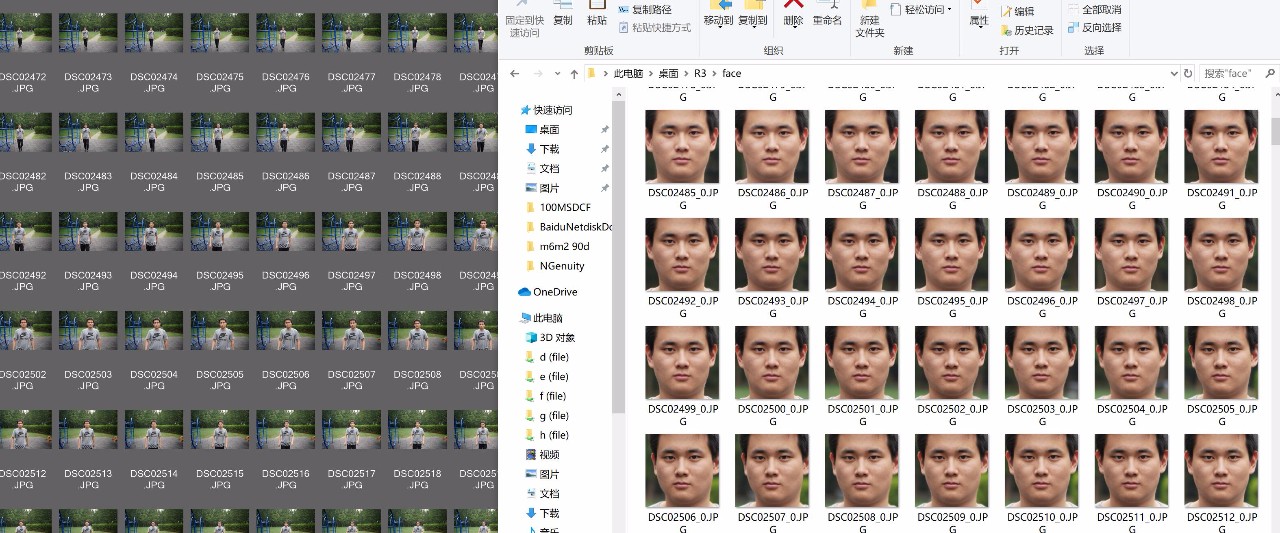1280x533 pixels.
Task: Open the d (file) drive
Action: [546, 357]
